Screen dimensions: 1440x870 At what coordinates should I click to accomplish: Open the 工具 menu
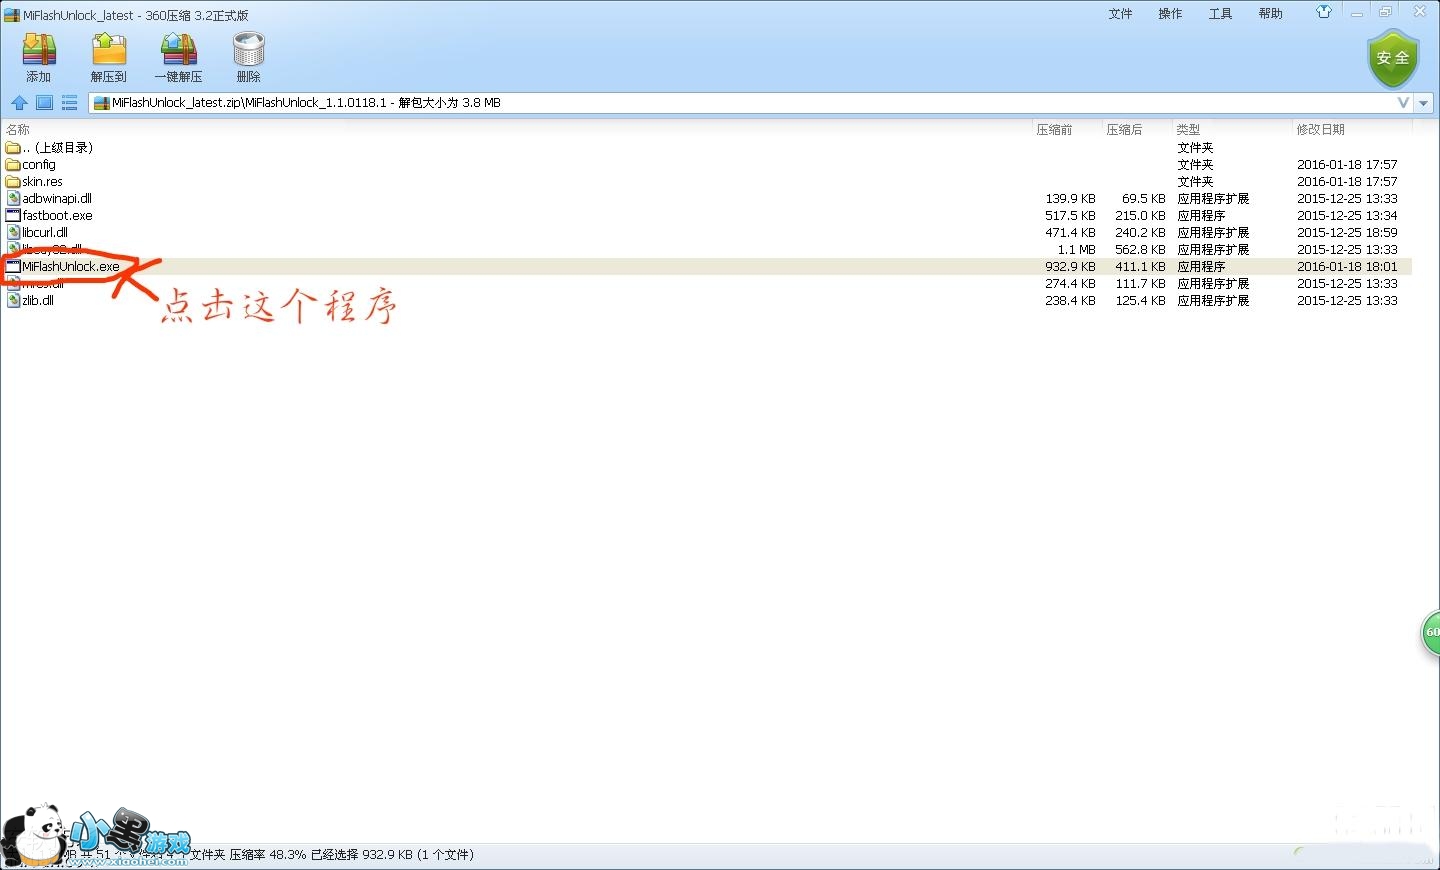(1221, 14)
